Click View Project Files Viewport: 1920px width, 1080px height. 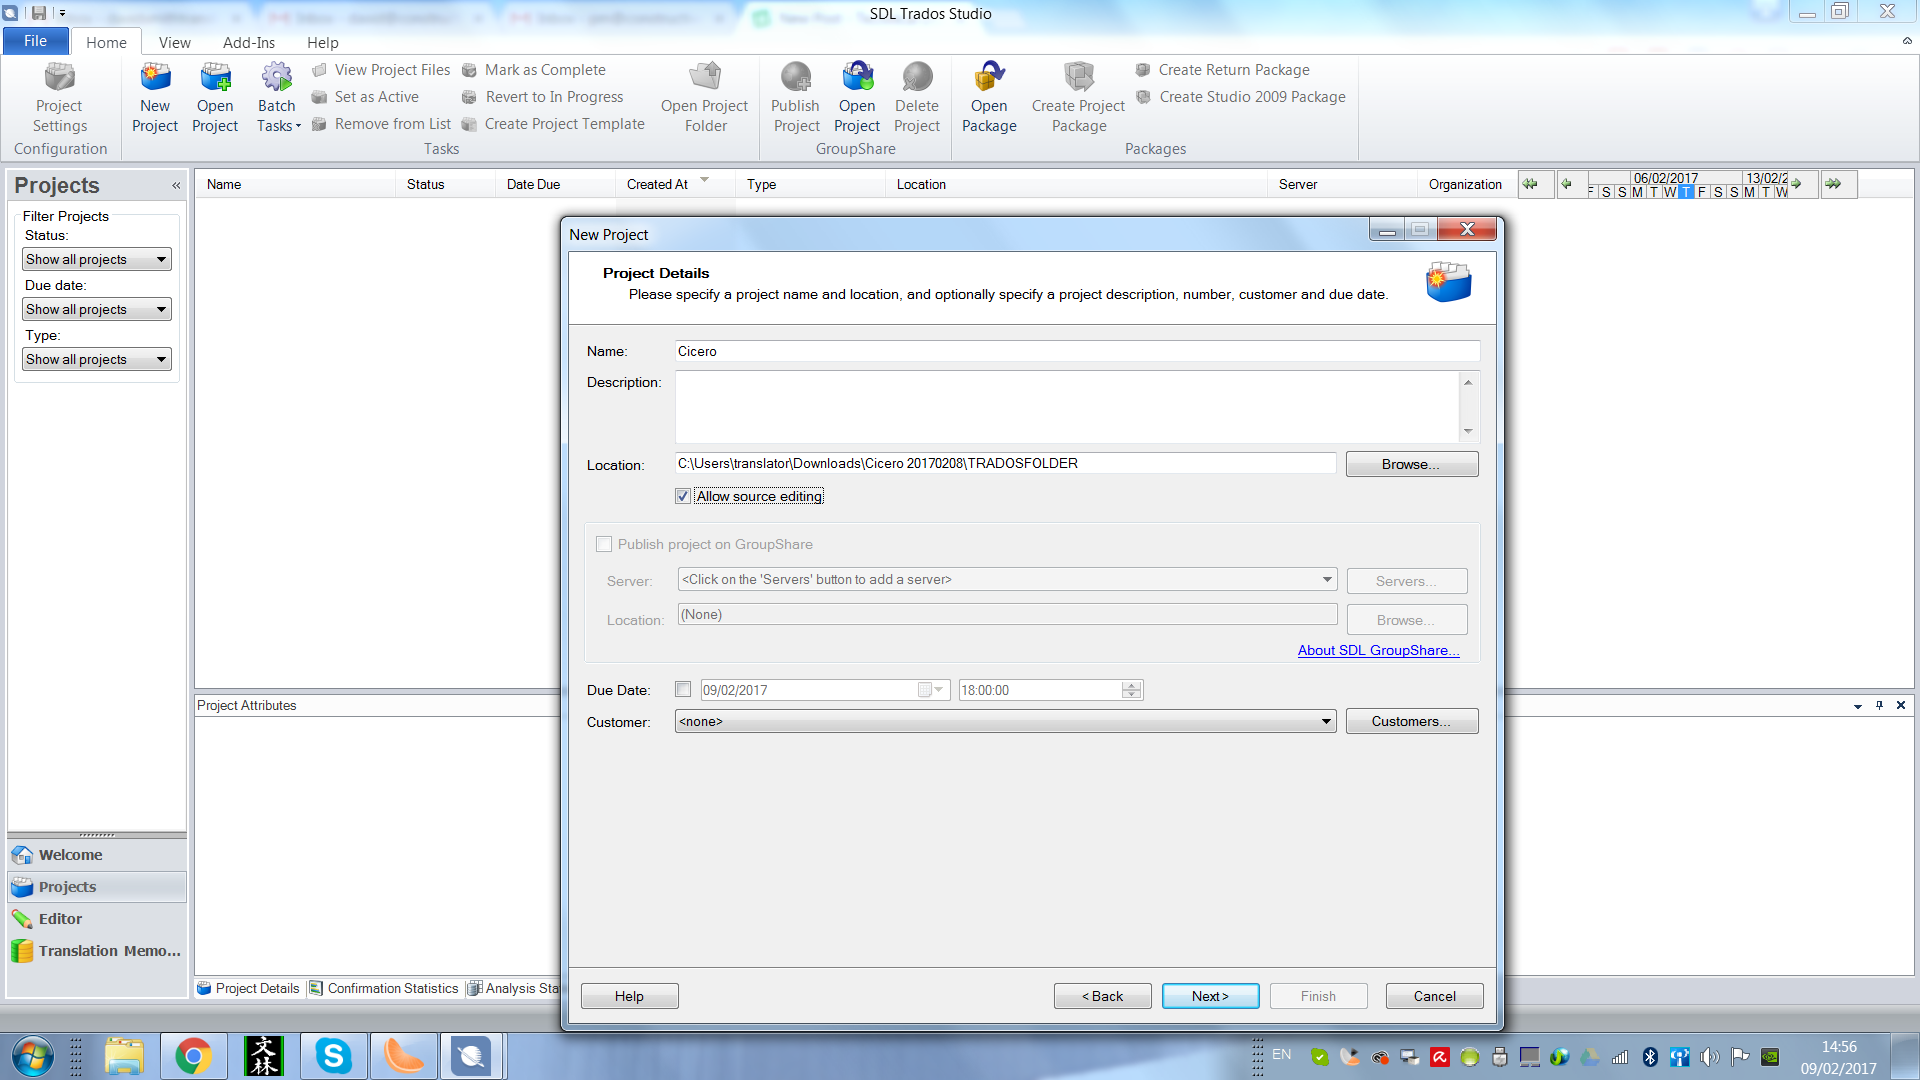381,70
